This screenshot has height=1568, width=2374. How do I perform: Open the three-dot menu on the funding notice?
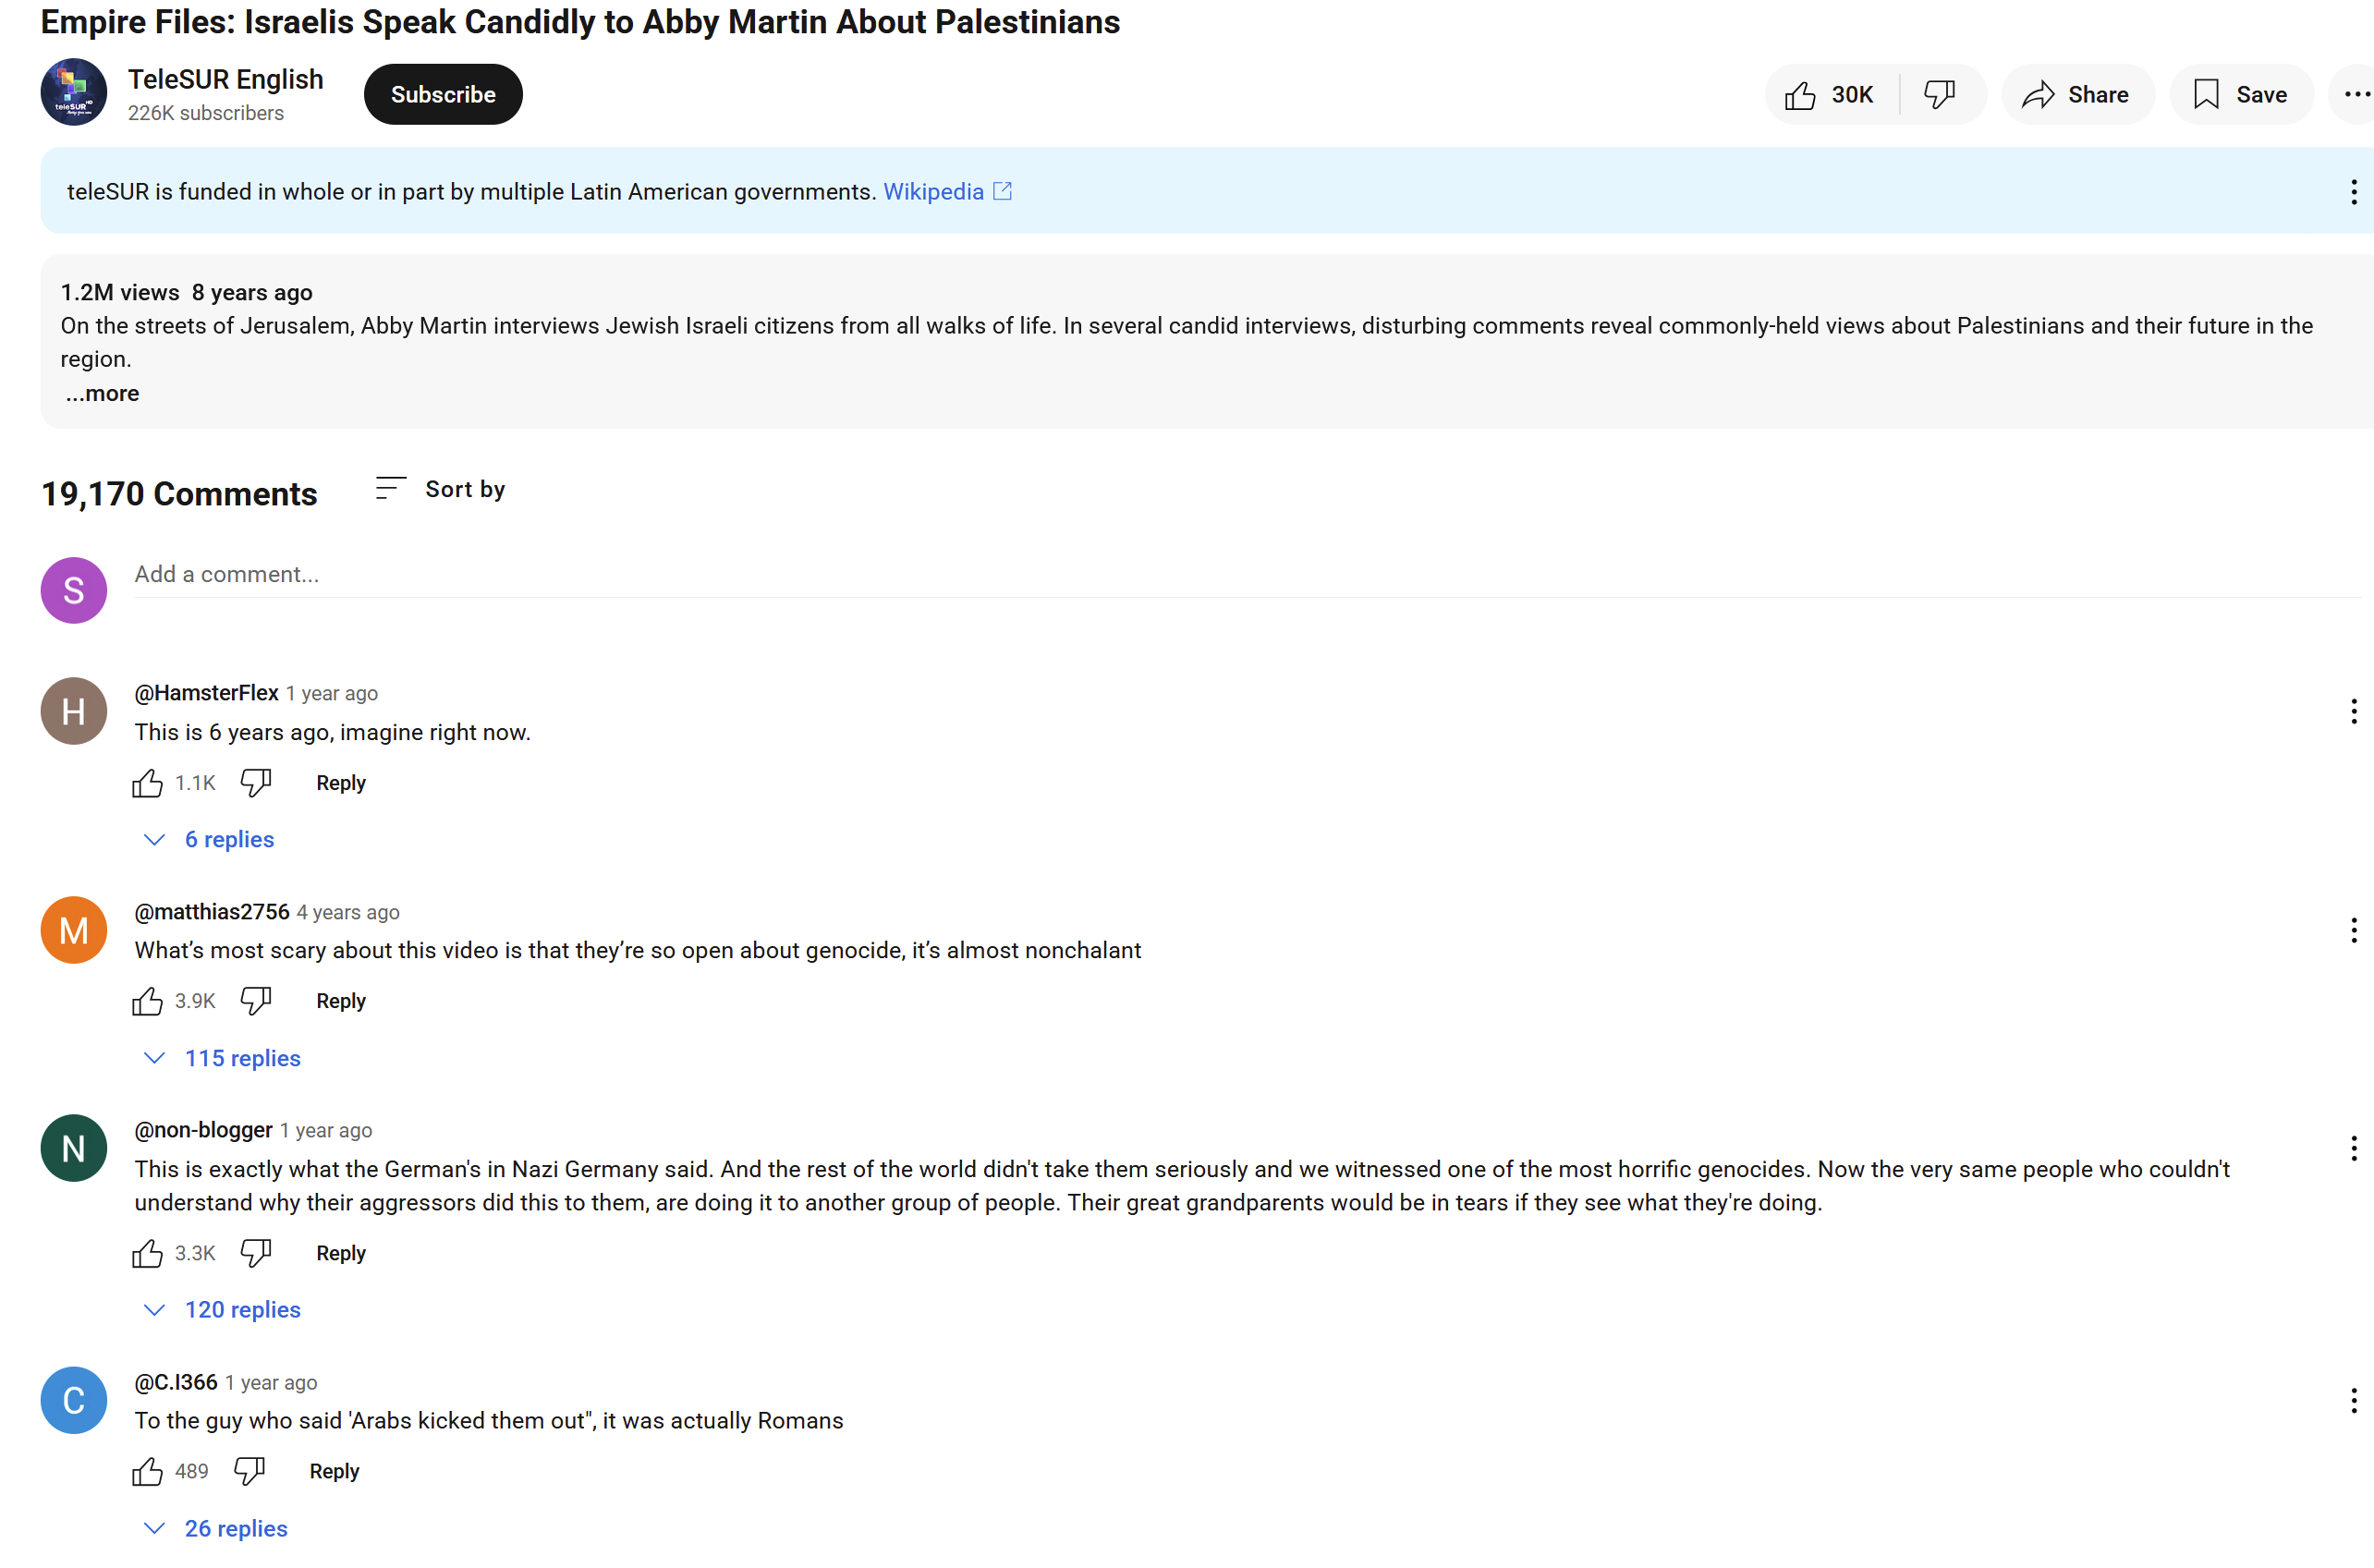click(x=2353, y=192)
